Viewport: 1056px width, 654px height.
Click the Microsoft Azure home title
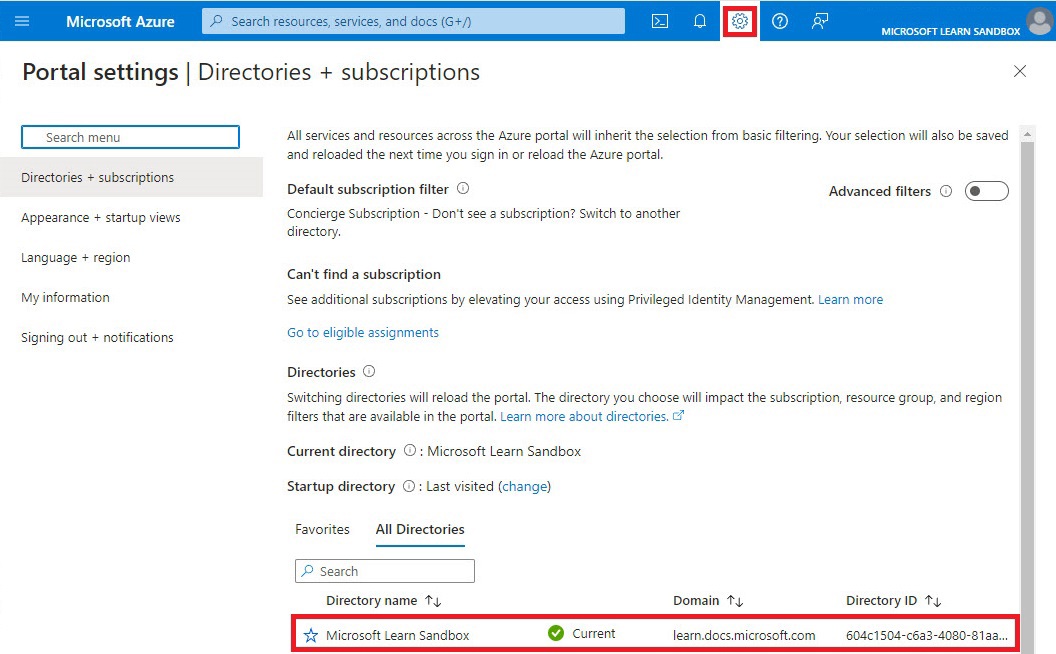click(x=120, y=22)
